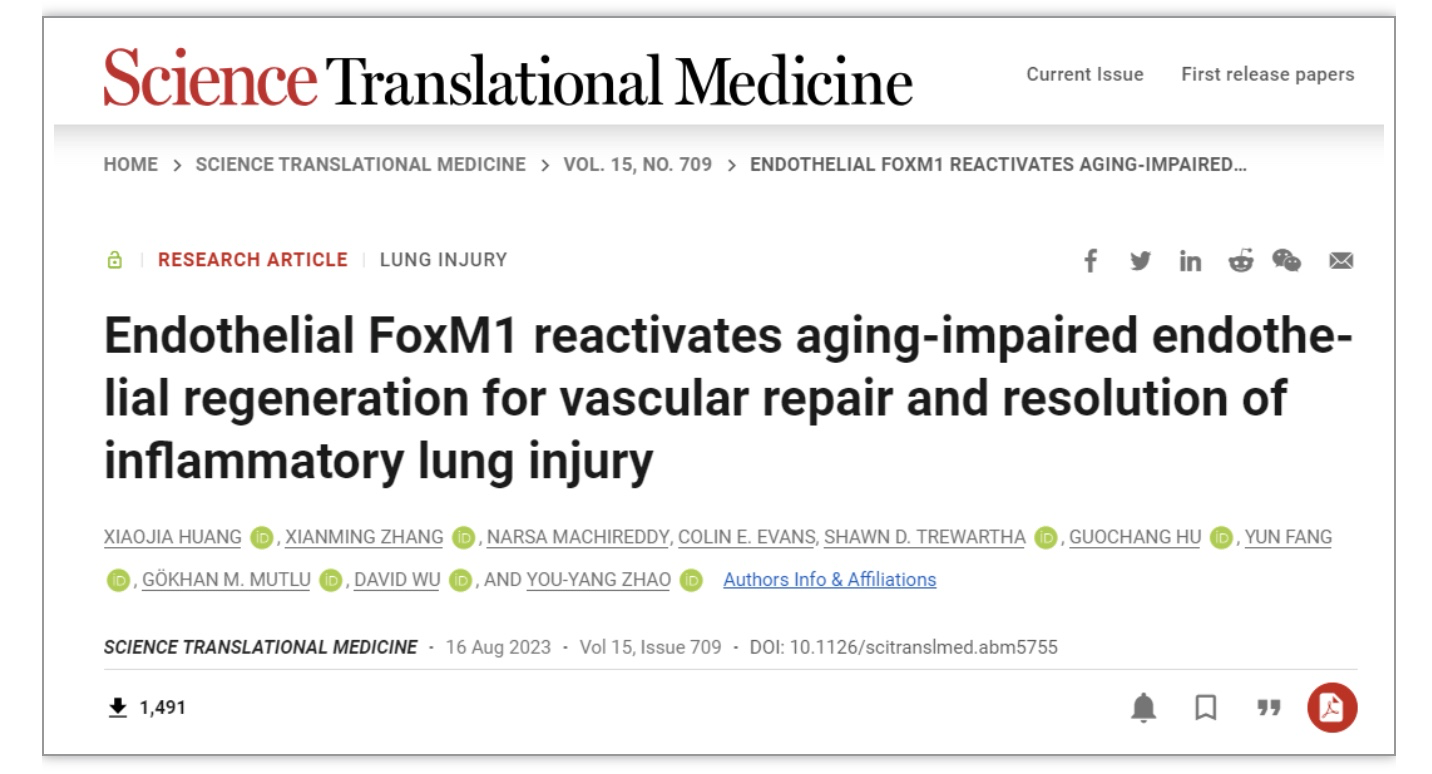Expand Authors Info & Affiliations
The height and width of the screenshot is (774, 1432).
point(830,580)
